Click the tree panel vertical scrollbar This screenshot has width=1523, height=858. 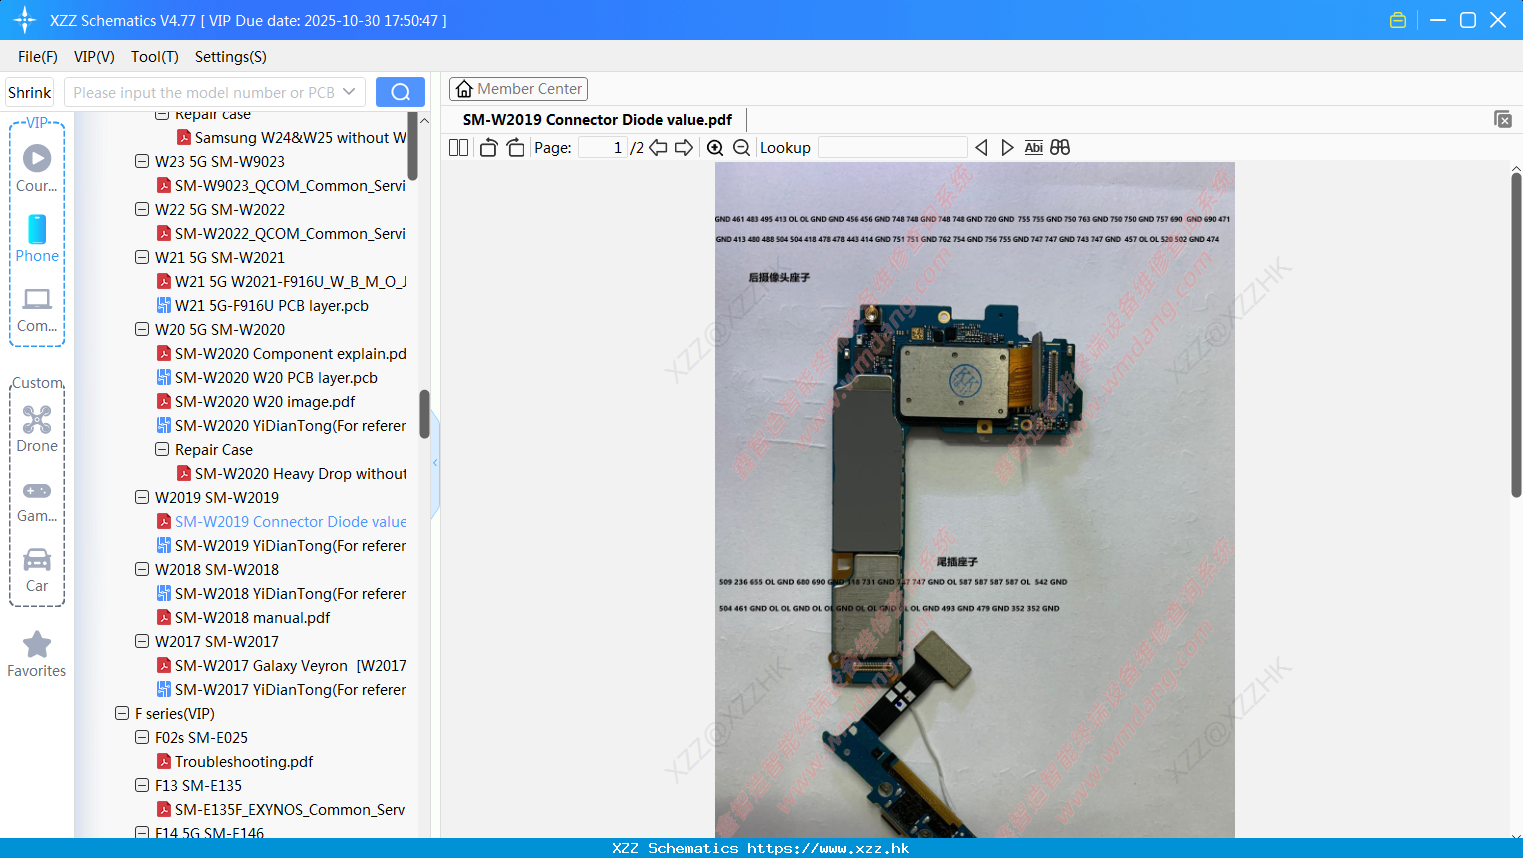pyautogui.click(x=424, y=414)
